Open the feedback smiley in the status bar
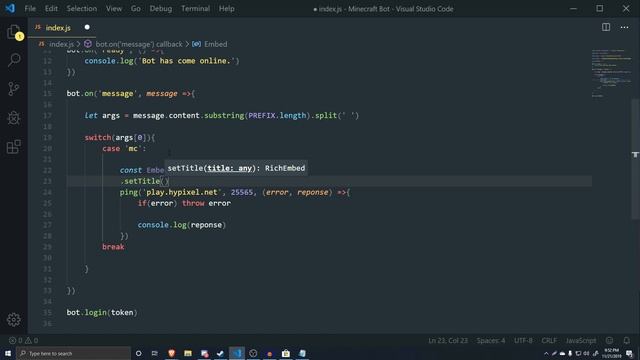The width and height of the screenshot is (640, 360). point(609,340)
